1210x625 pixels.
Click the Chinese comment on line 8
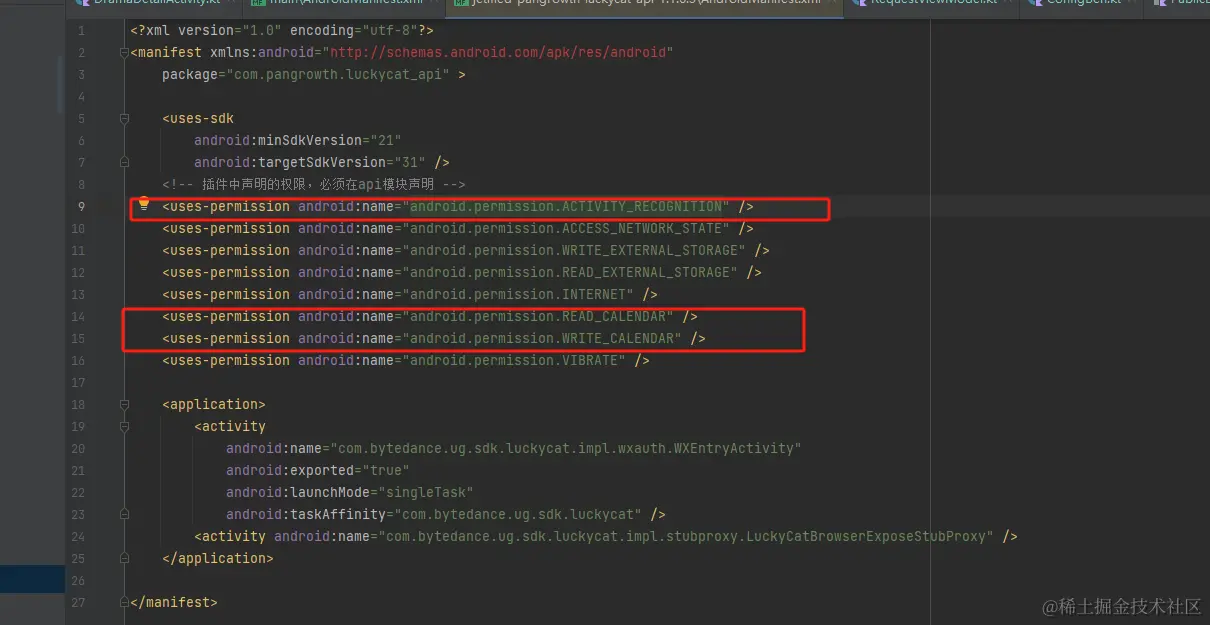[314, 184]
